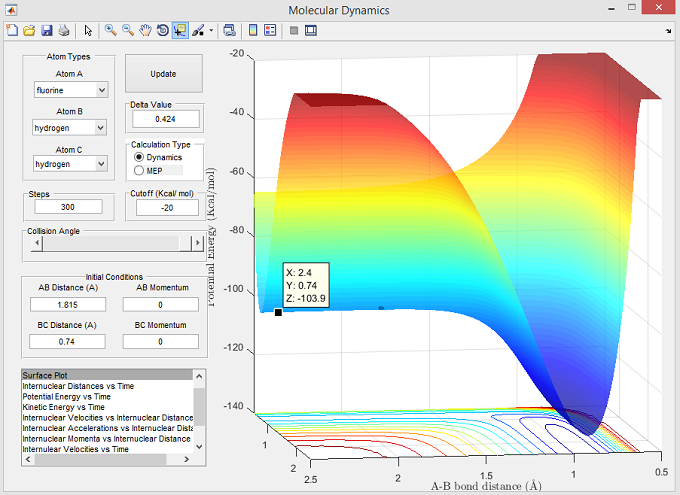
Task: Maximize the Molecular Dynamics window
Action: pos(632,8)
